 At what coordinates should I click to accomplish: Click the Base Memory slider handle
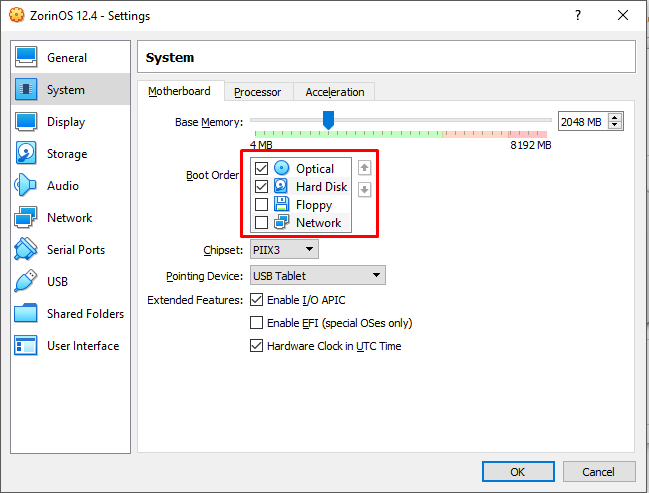coord(327,120)
